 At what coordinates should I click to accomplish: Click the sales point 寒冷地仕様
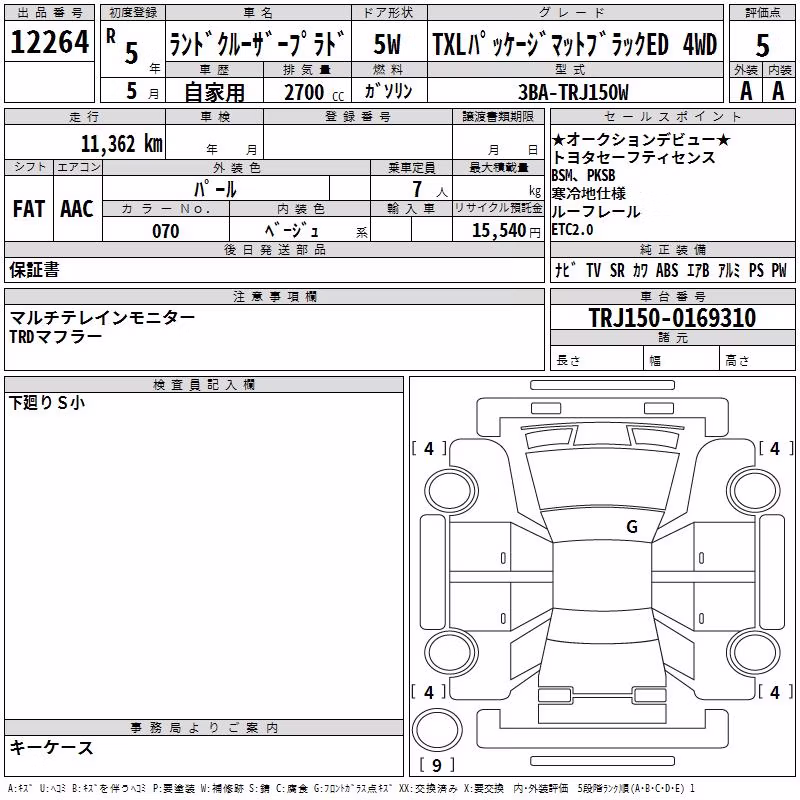pyautogui.click(x=589, y=193)
